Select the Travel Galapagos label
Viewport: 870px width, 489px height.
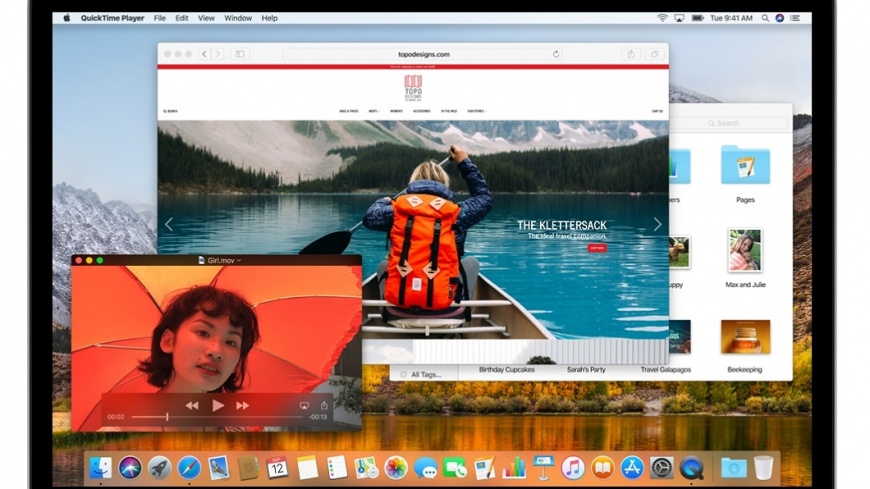click(x=666, y=370)
